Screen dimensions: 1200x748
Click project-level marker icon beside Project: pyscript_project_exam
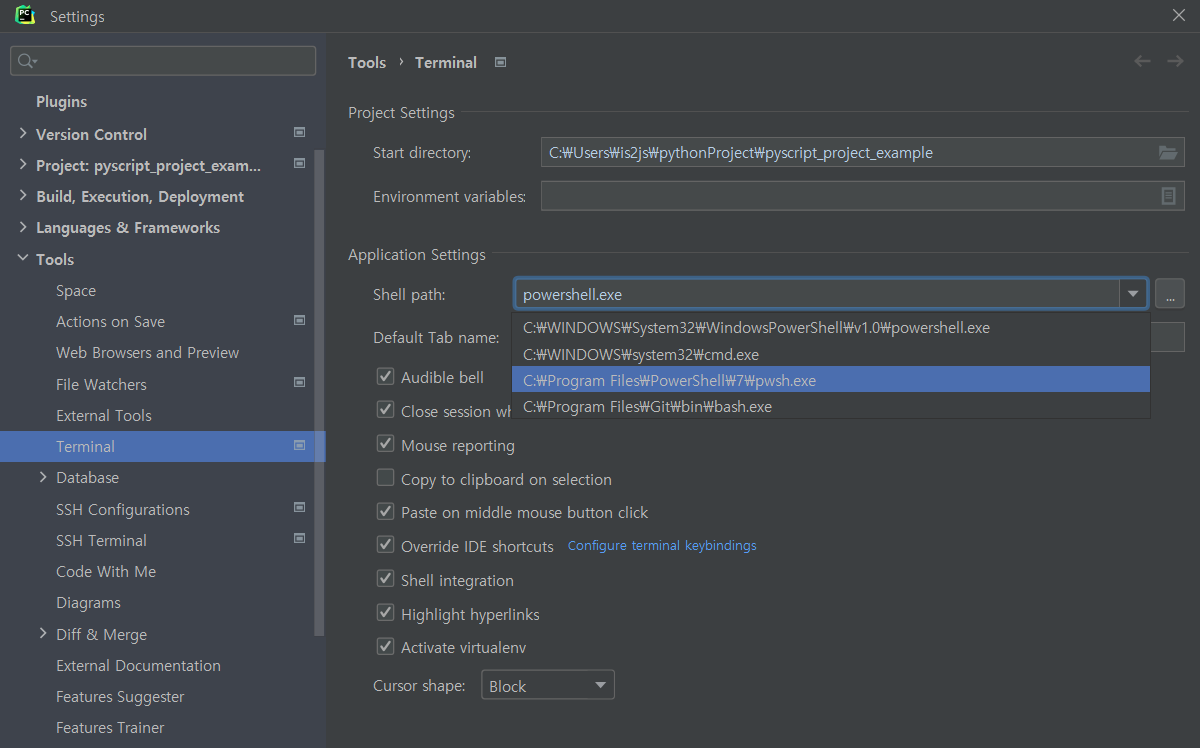pos(299,163)
